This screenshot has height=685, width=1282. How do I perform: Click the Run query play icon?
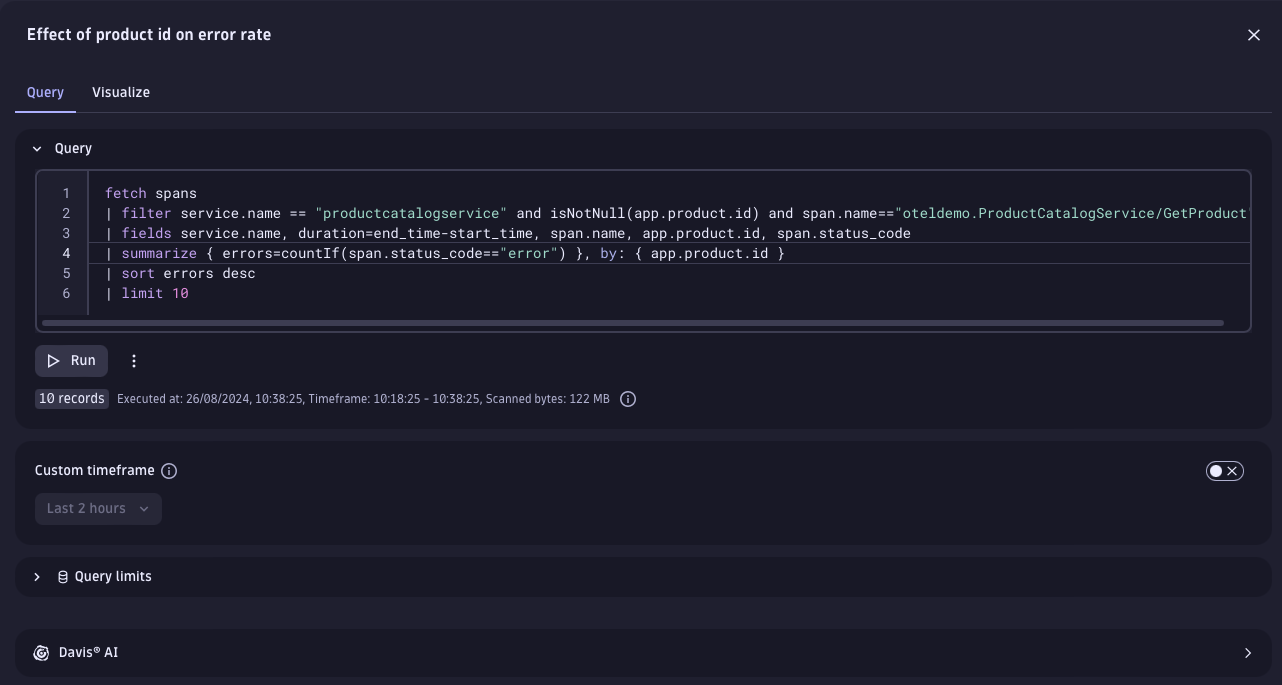pos(55,360)
